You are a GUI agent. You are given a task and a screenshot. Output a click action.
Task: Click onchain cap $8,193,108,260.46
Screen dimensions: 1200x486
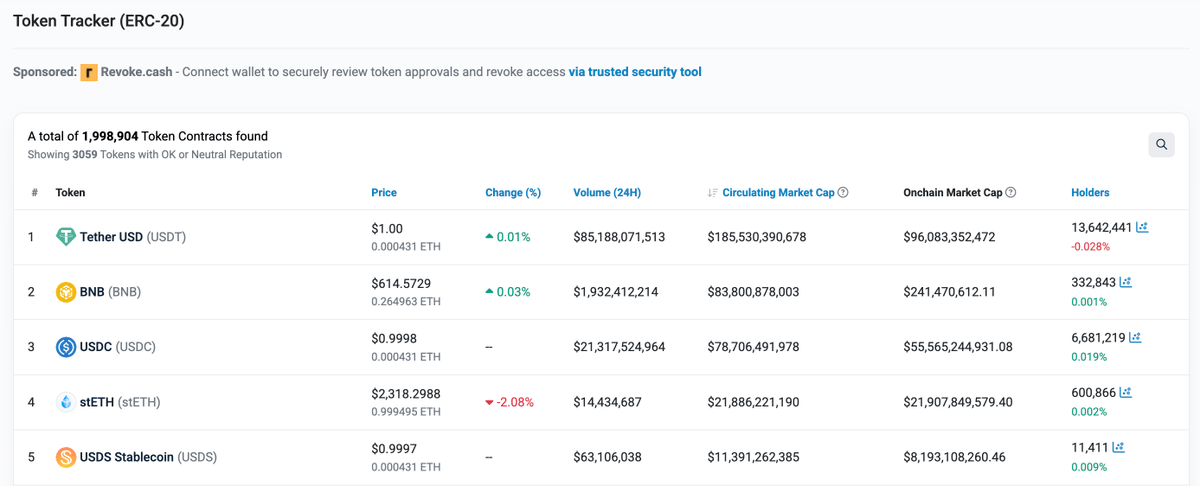[954, 457]
